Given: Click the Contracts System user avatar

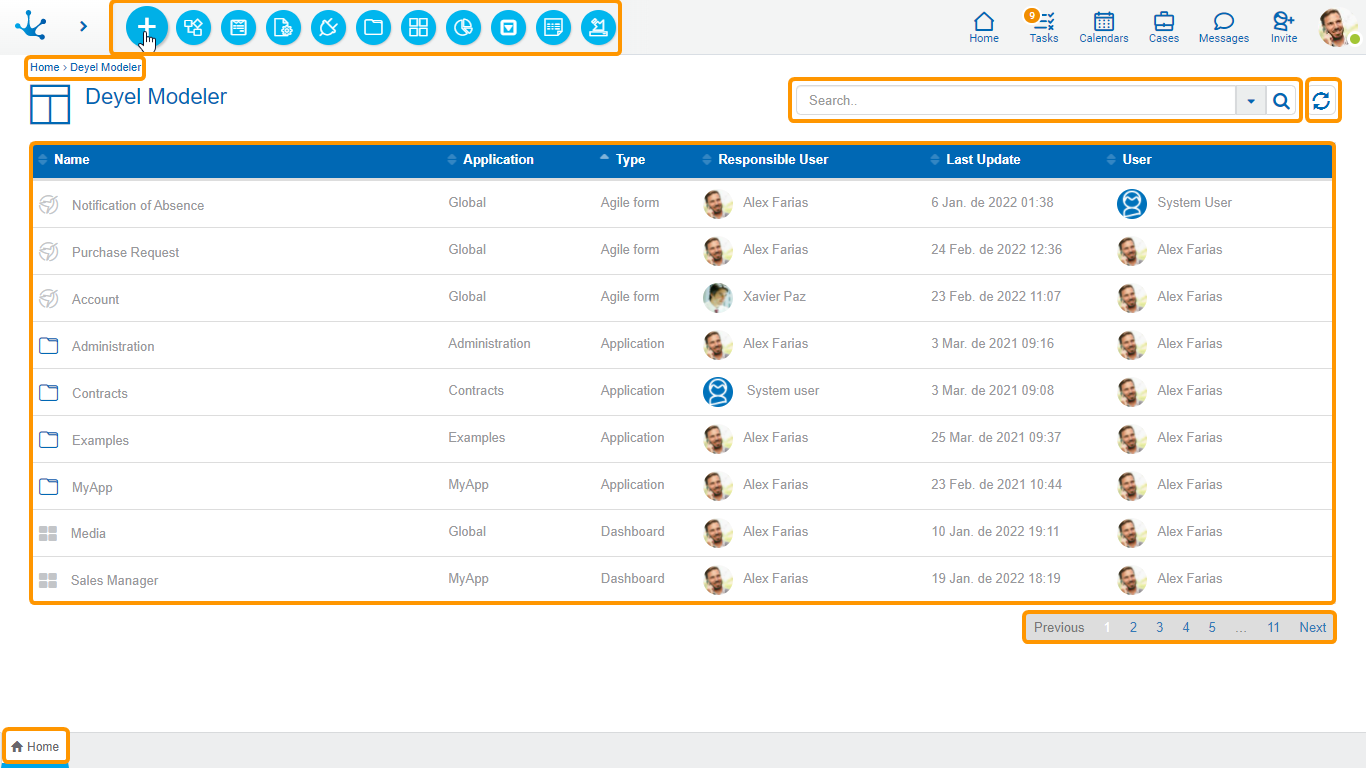Looking at the screenshot, I should [718, 391].
